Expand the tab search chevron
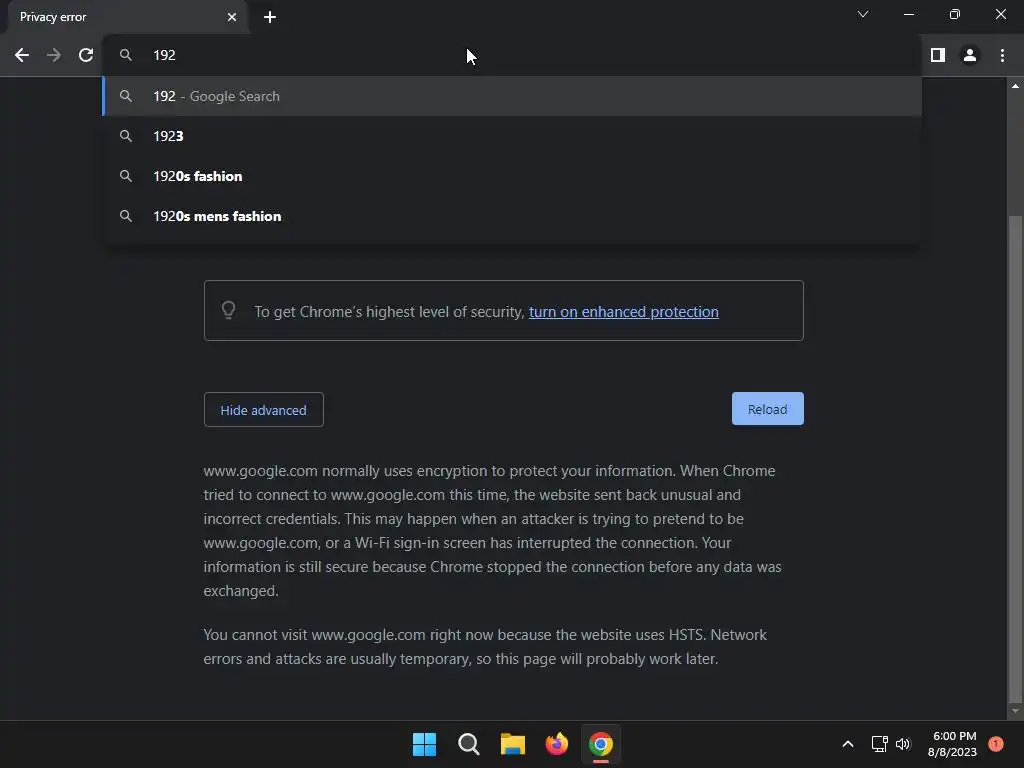 point(863,14)
